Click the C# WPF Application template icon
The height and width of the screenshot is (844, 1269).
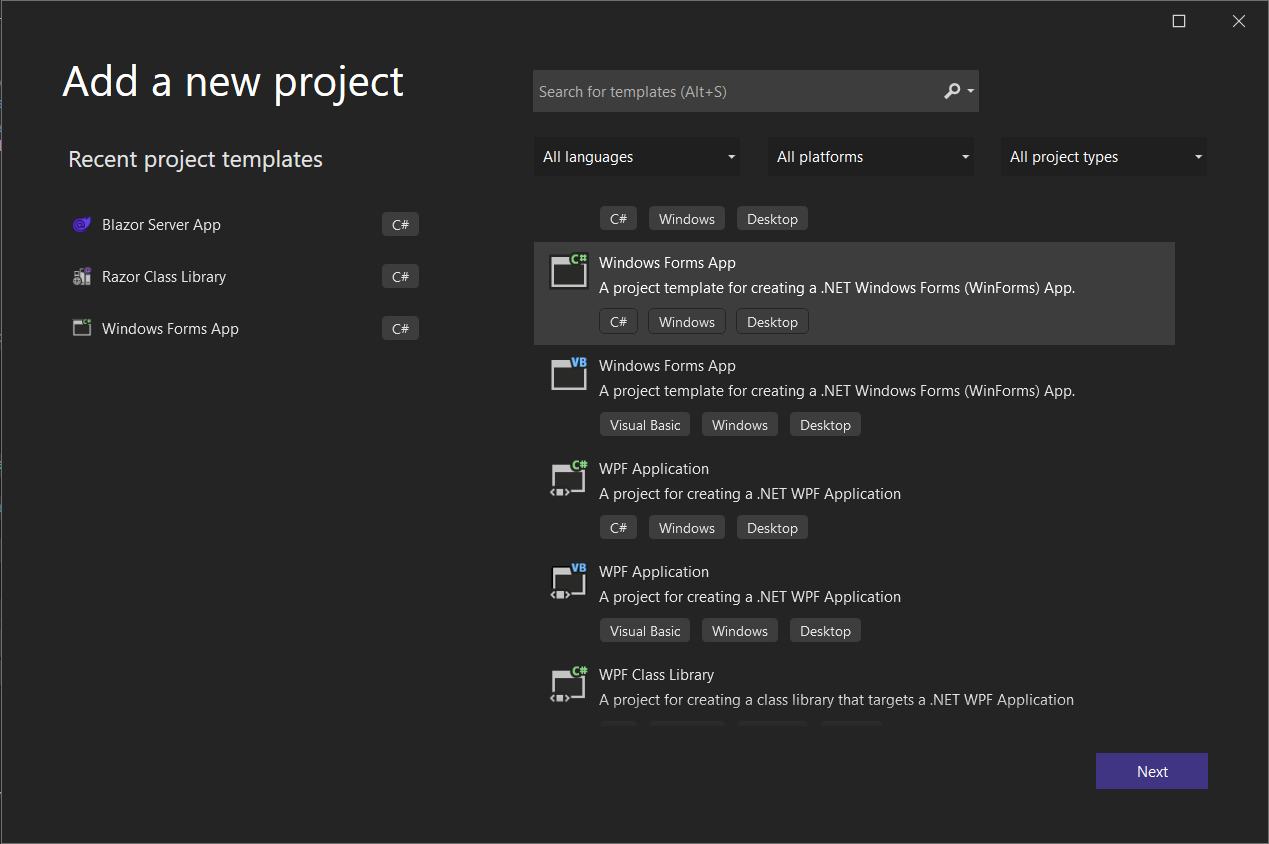(569, 478)
